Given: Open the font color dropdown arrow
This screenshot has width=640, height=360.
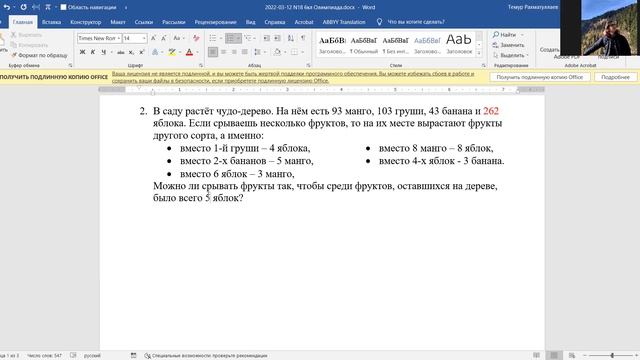Looking at the screenshot, I should point(197,52).
